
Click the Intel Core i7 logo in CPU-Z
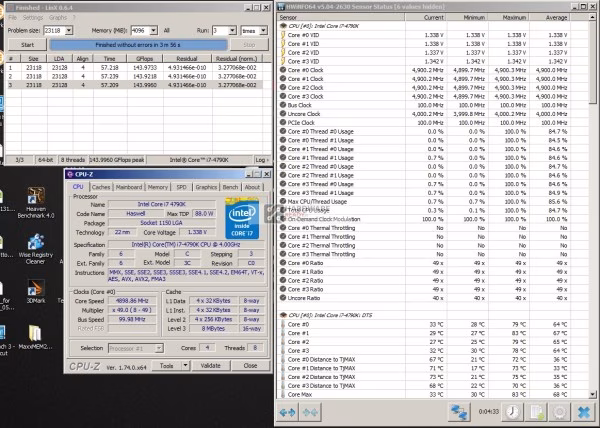(242, 218)
